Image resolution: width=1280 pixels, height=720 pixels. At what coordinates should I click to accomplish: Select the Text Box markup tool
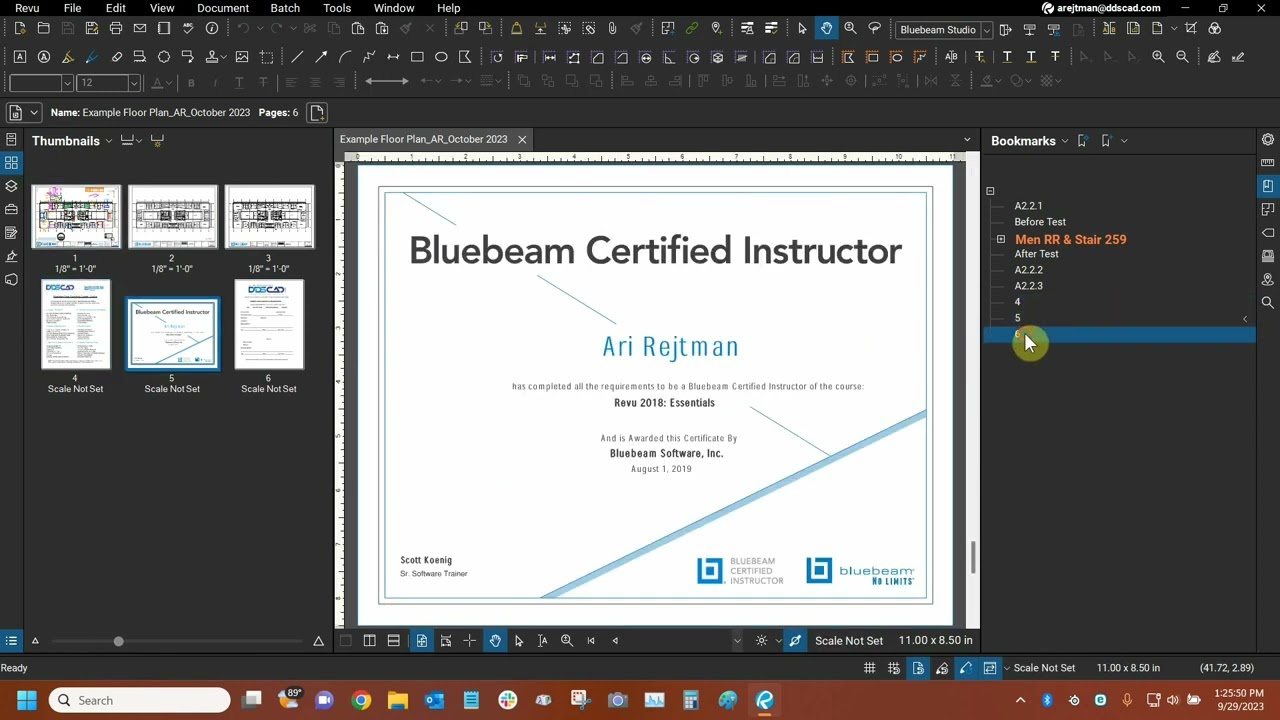[x=19, y=57]
